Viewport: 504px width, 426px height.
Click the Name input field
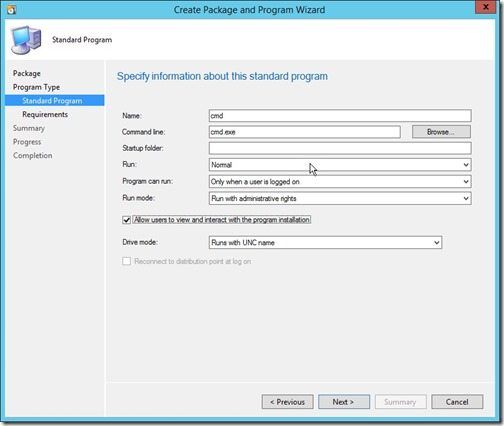340,116
